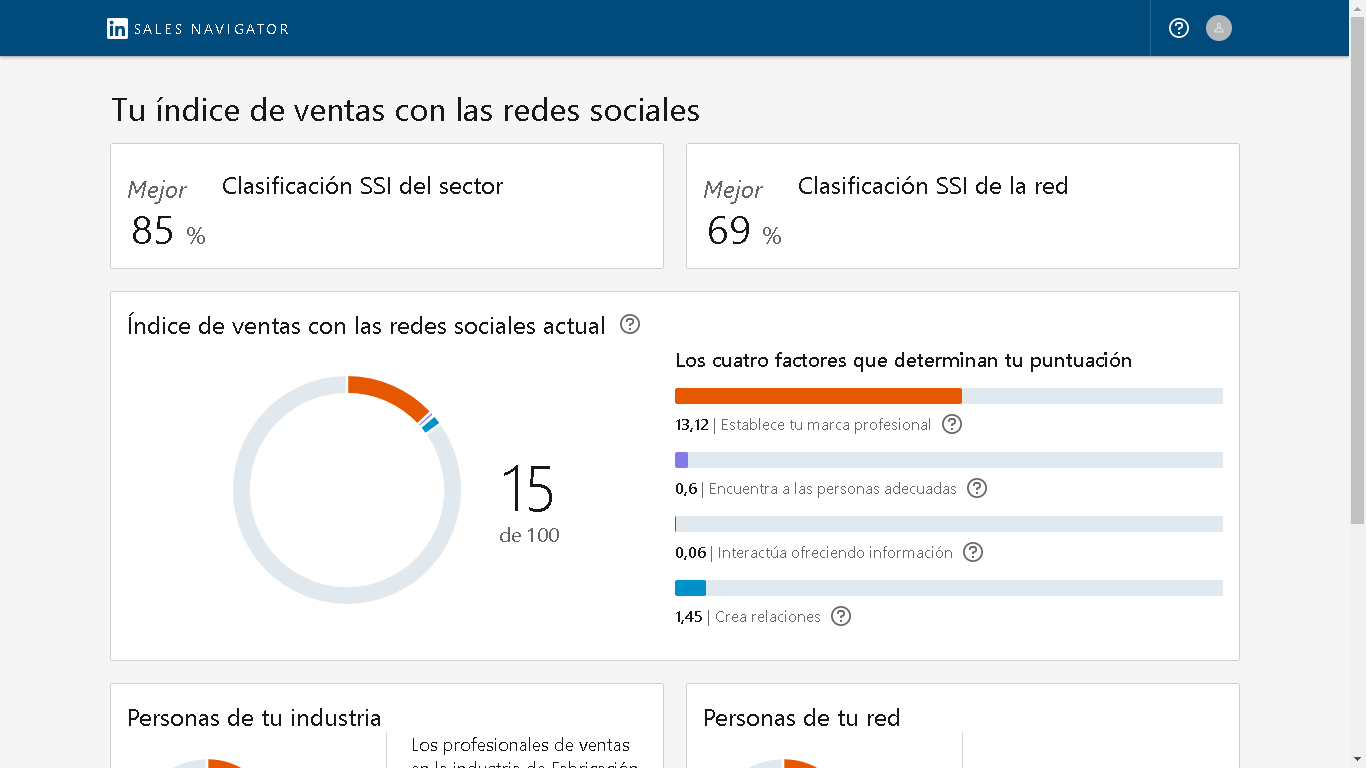Click the purple Encuentra a las personas bar
Viewport: 1366px width, 768px height.
(681, 460)
